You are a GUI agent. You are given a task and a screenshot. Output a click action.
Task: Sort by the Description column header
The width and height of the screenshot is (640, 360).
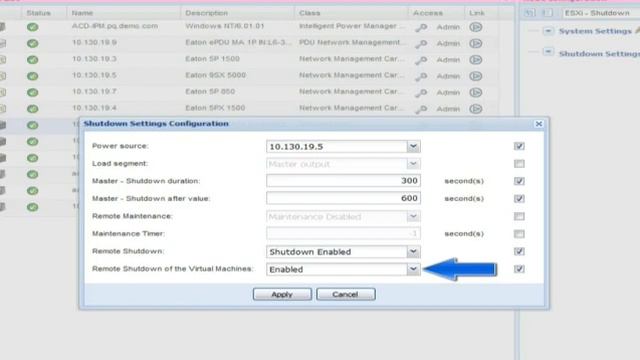pos(207,13)
